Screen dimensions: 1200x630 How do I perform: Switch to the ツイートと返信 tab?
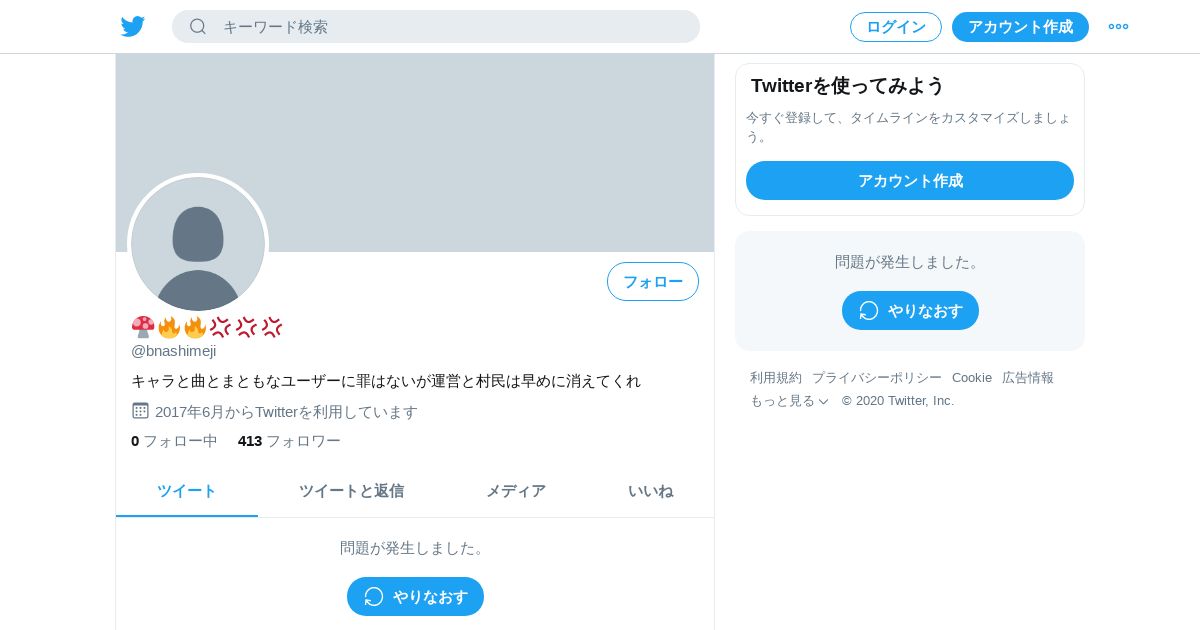351,491
